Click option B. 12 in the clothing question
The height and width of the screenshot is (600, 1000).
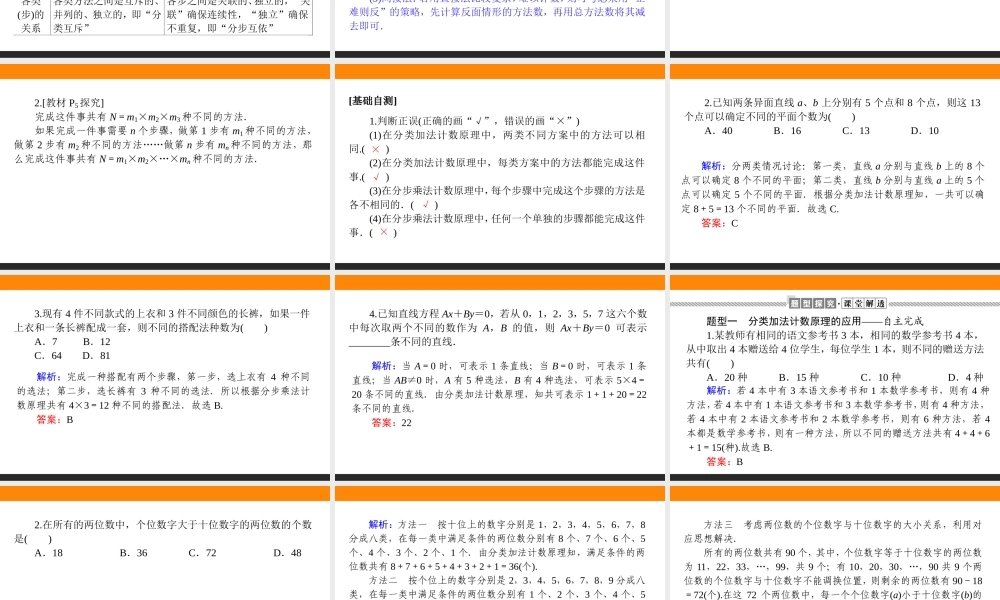pyautogui.click(x=96, y=342)
